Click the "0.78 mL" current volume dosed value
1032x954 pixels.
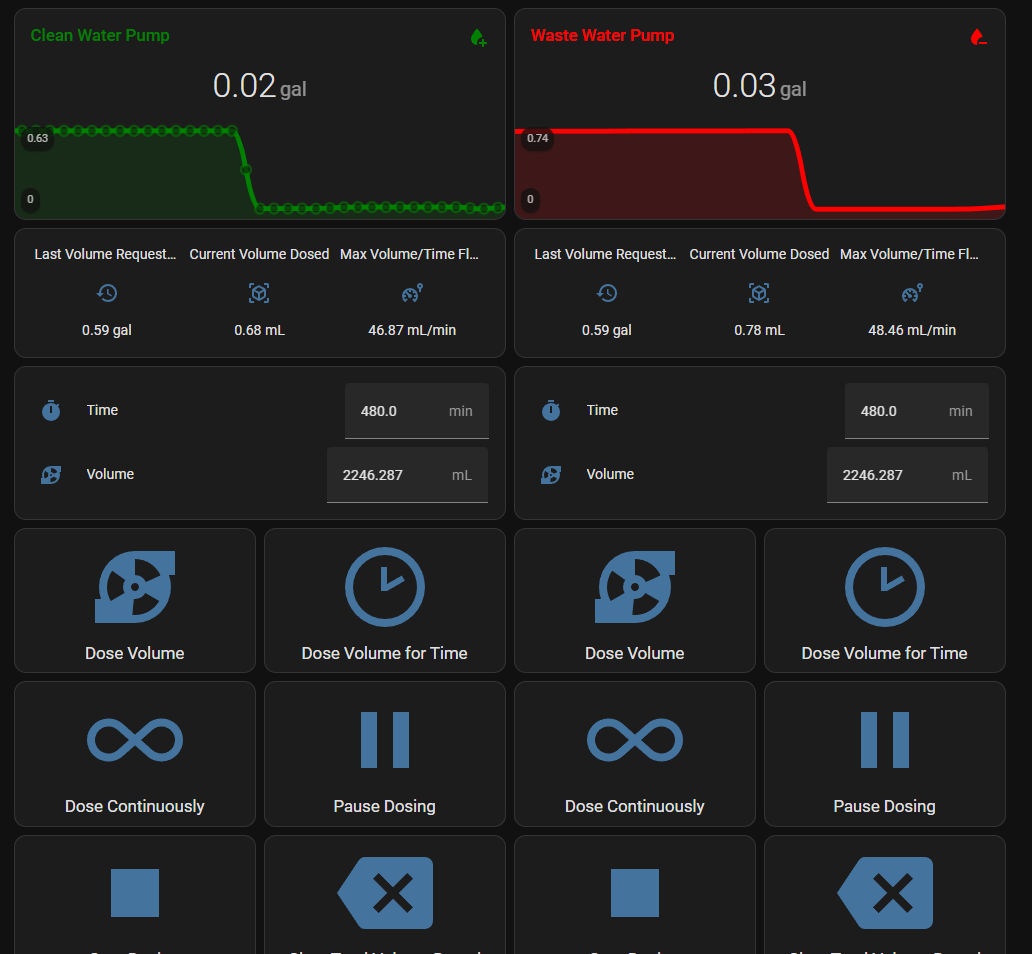coord(760,330)
